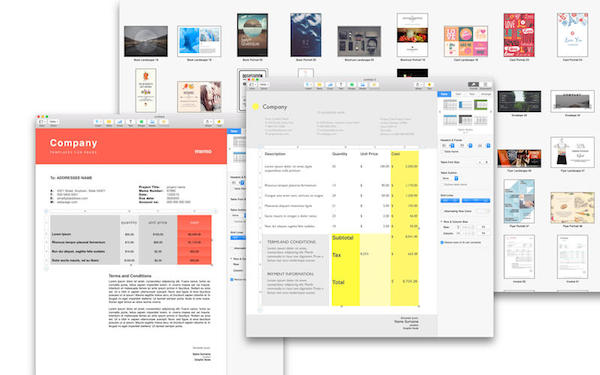Show next table styles with right arrow

pyautogui.click(x=491, y=112)
